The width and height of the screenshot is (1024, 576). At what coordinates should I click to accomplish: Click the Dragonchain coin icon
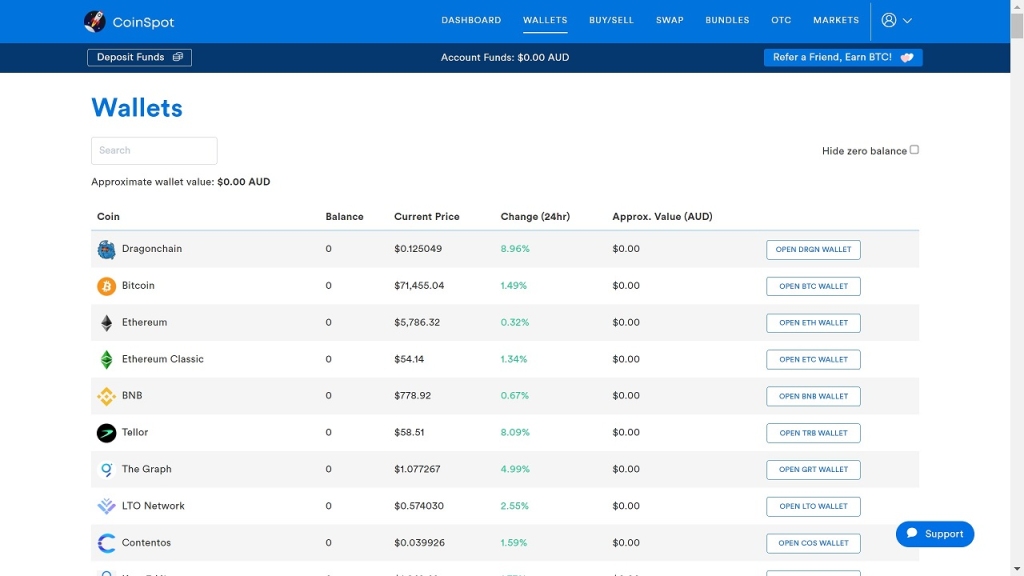(106, 249)
